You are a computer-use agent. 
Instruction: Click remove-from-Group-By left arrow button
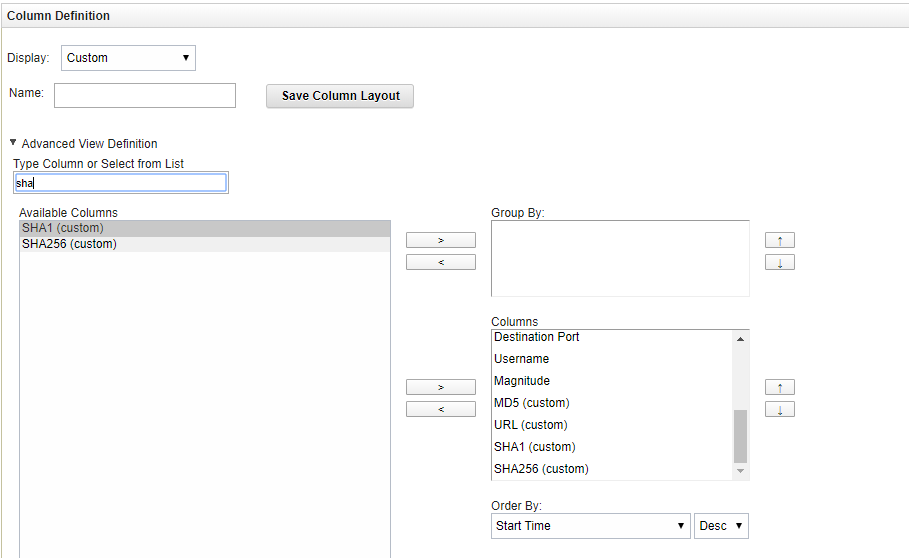pyautogui.click(x=440, y=262)
